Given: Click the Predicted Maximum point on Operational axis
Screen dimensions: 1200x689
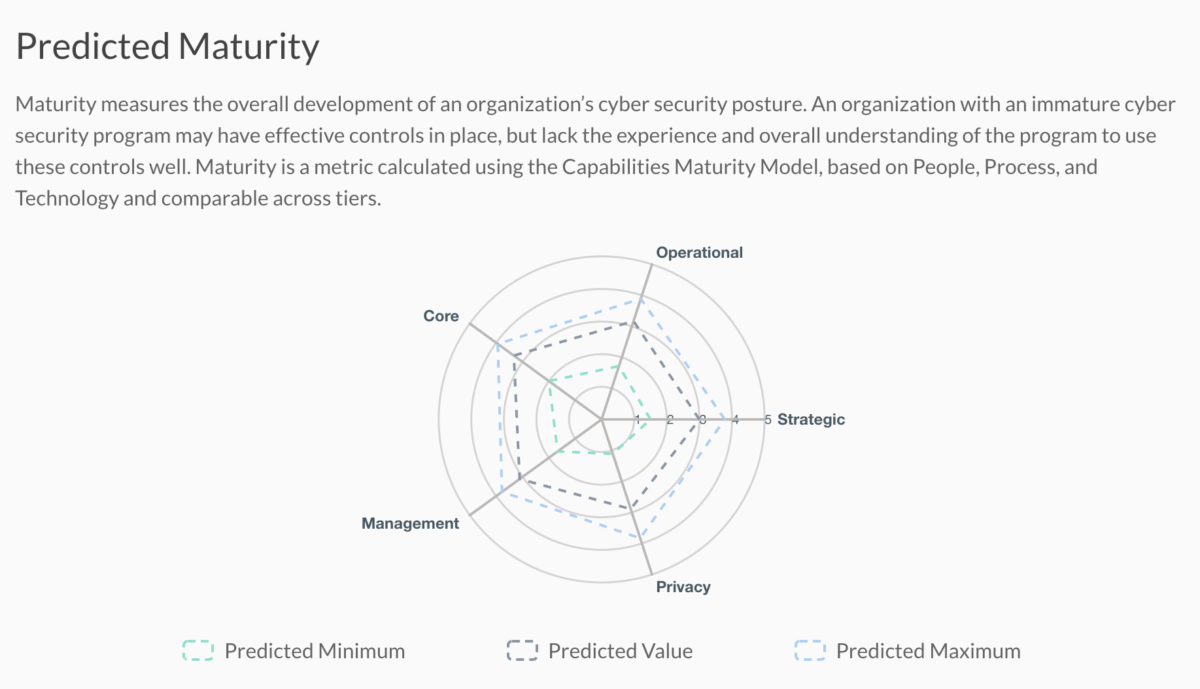Looking at the screenshot, I should click(x=640, y=299).
